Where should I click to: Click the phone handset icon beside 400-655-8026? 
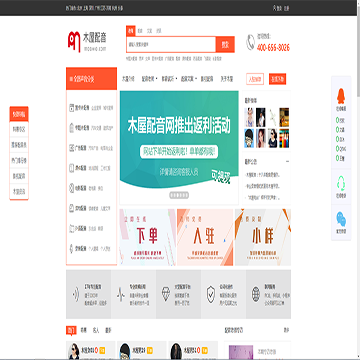250,42
